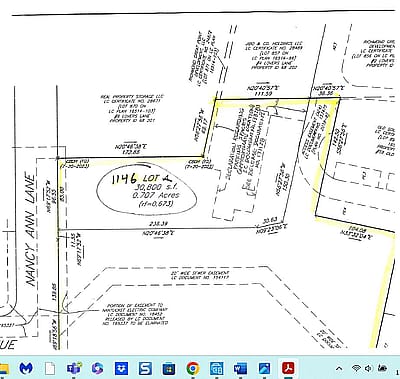Open Malwarebytes from the taskbar

(26, 368)
